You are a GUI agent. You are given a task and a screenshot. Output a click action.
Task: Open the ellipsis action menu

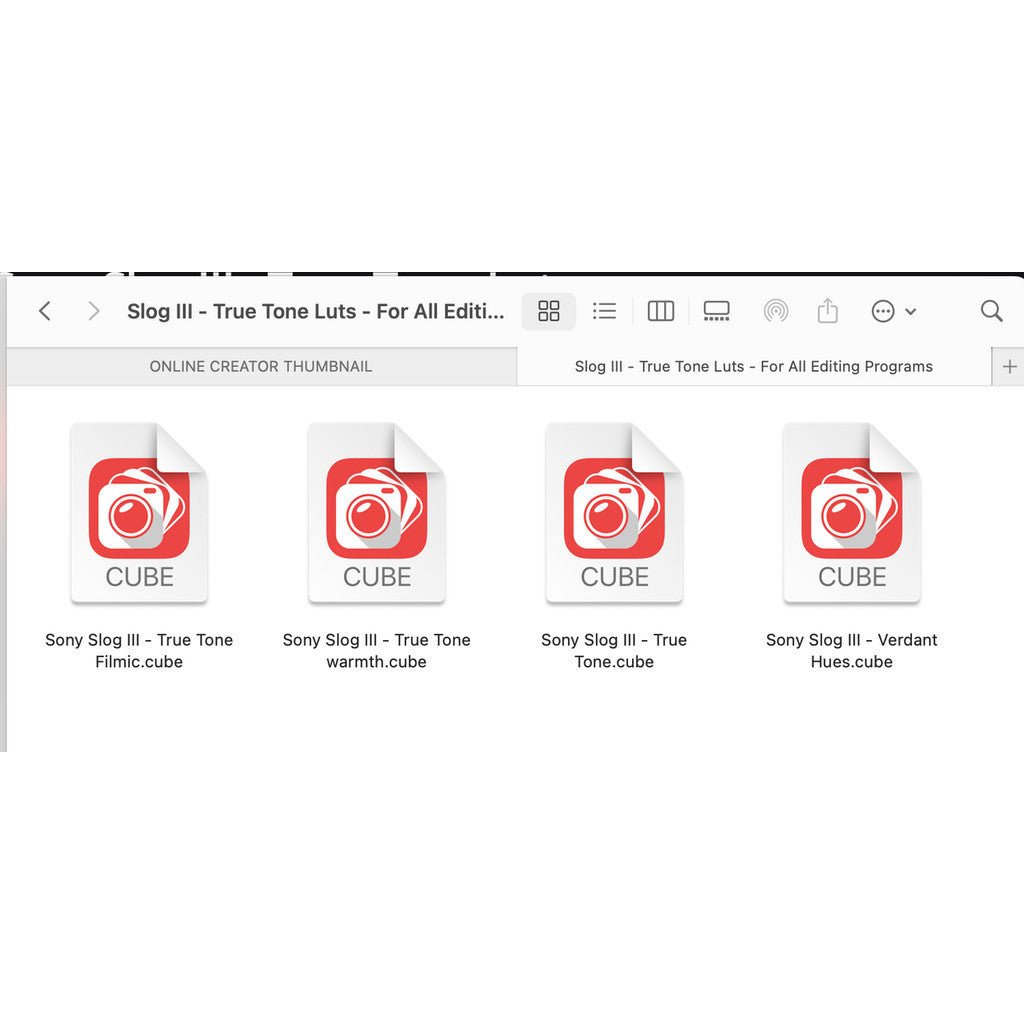[x=893, y=311]
